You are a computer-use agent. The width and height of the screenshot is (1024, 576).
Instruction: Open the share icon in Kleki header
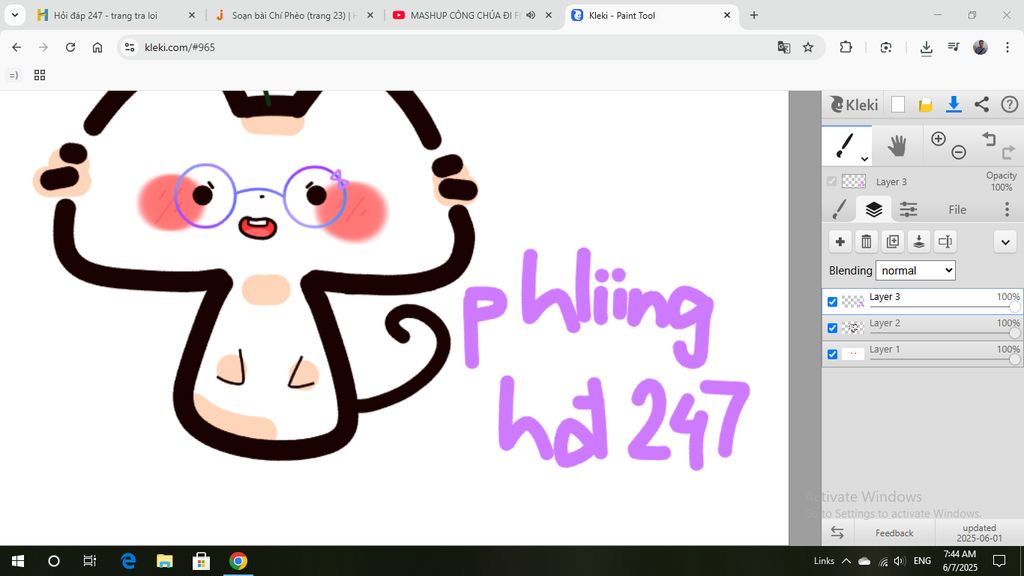[x=982, y=104]
